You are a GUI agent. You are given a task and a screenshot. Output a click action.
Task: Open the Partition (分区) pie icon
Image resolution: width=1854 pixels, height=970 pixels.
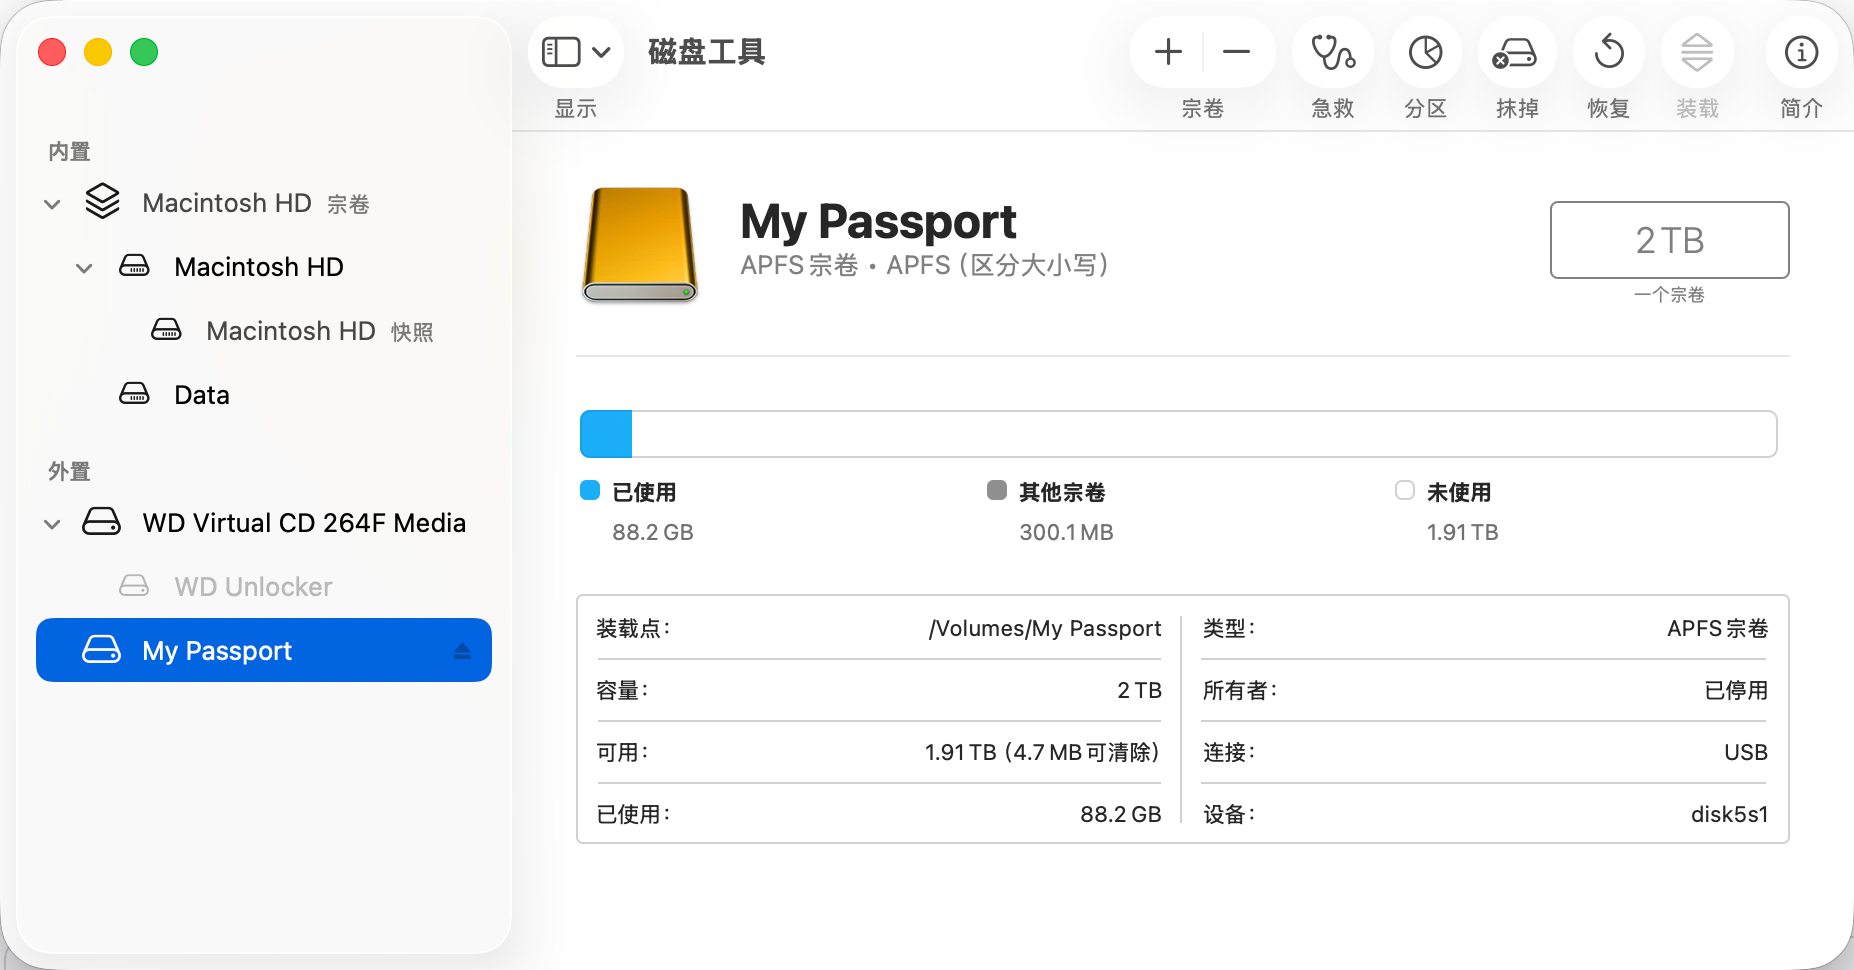coord(1425,53)
